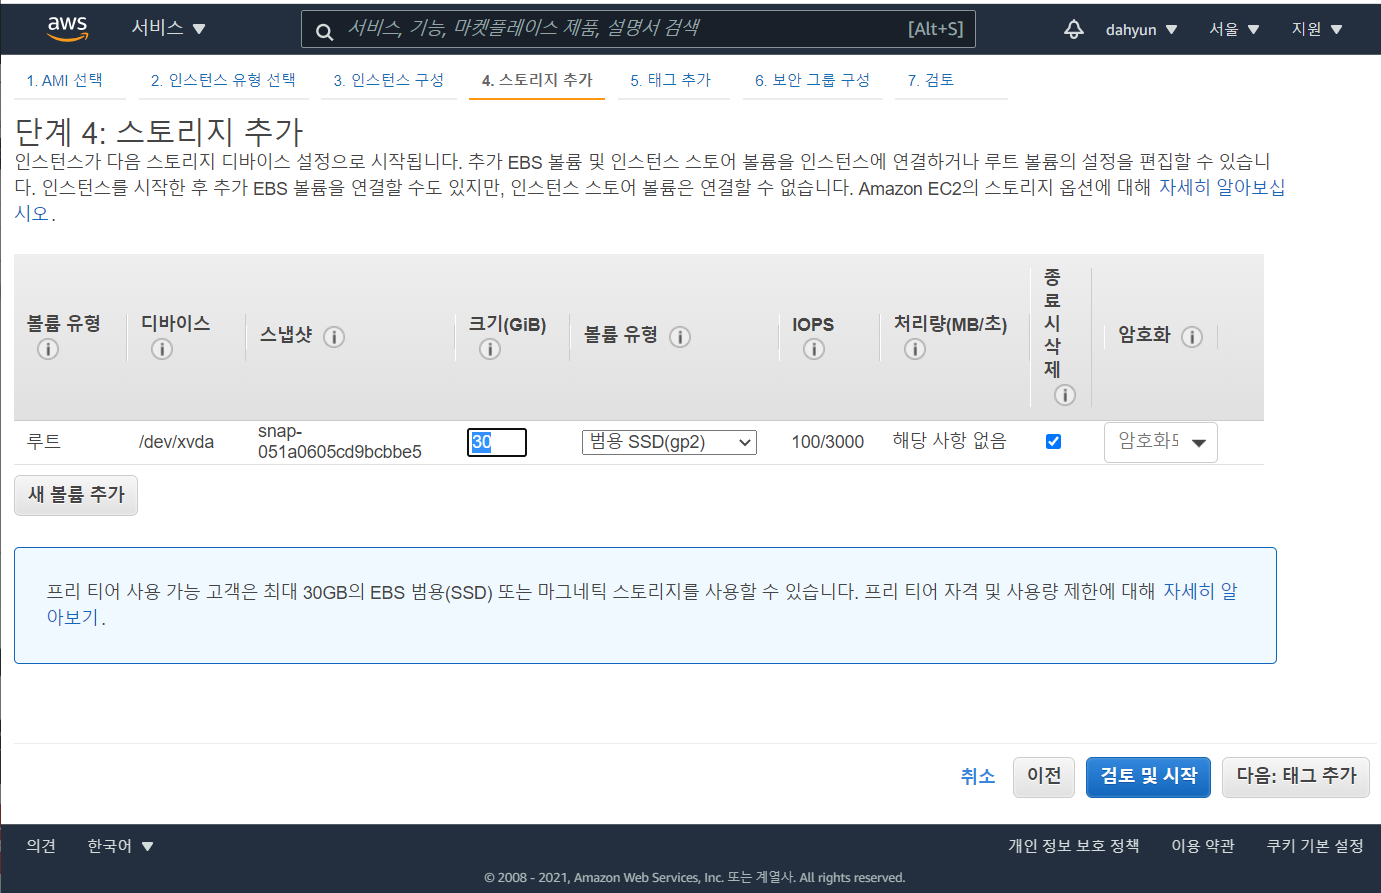This screenshot has height=893, width=1381.
Task: Open the 범용 SSD(gp2) volume type dropdown
Action: tap(669, 442)
